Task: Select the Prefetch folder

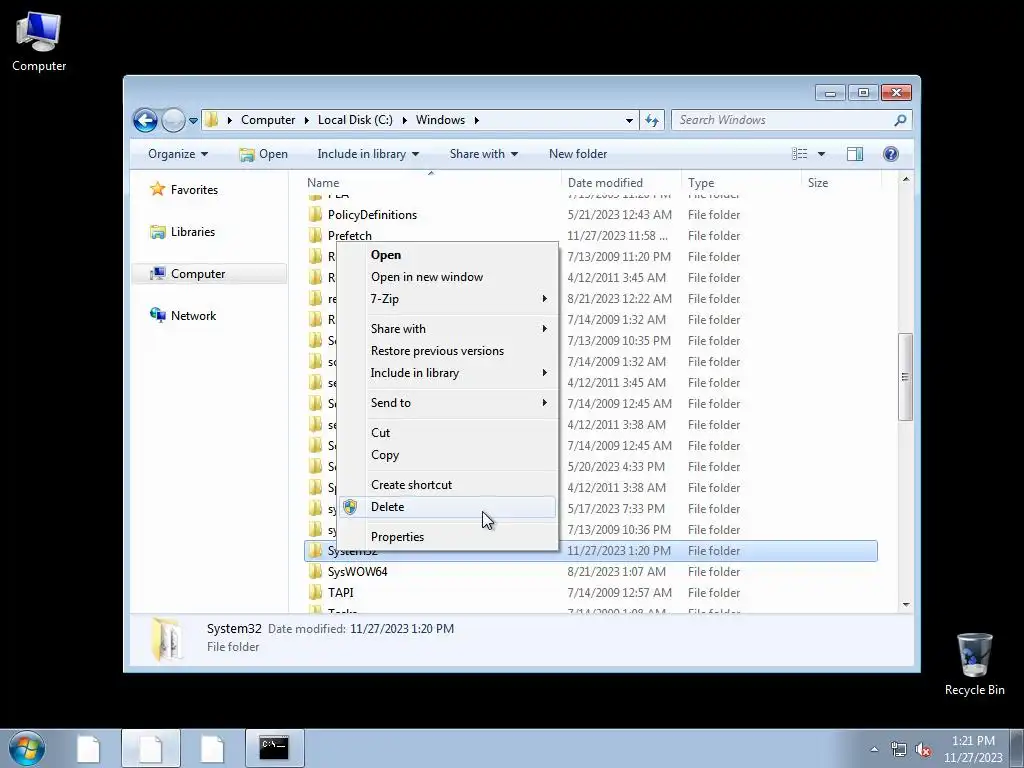Action: pyautogui.click(x=349, y=236)
